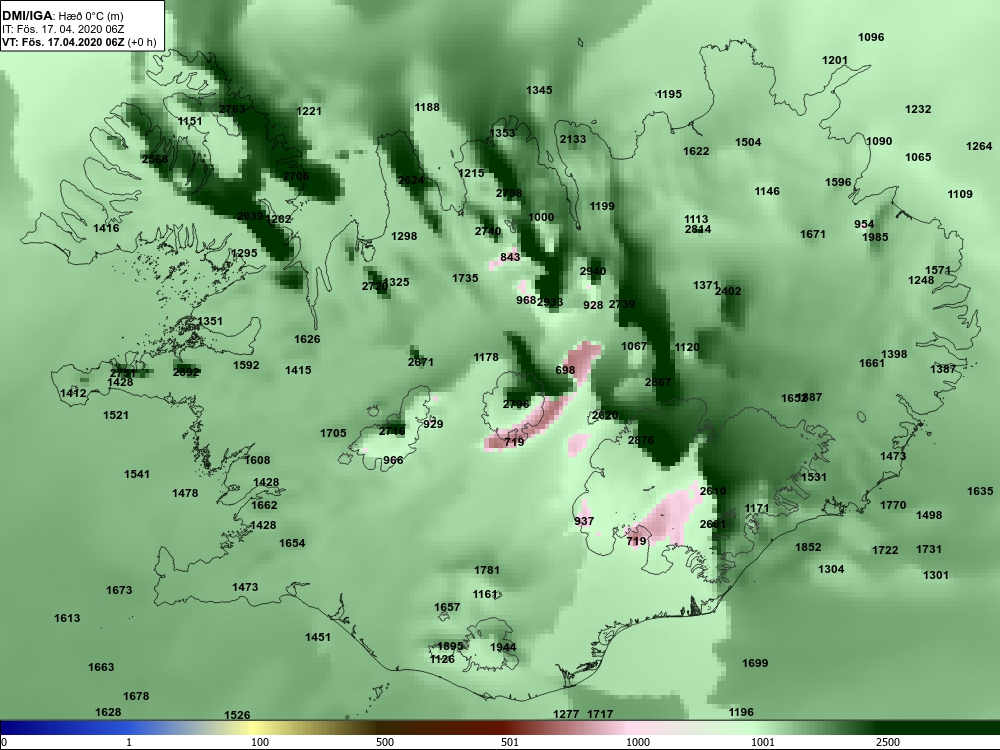Click the 1451 height label

318,637
